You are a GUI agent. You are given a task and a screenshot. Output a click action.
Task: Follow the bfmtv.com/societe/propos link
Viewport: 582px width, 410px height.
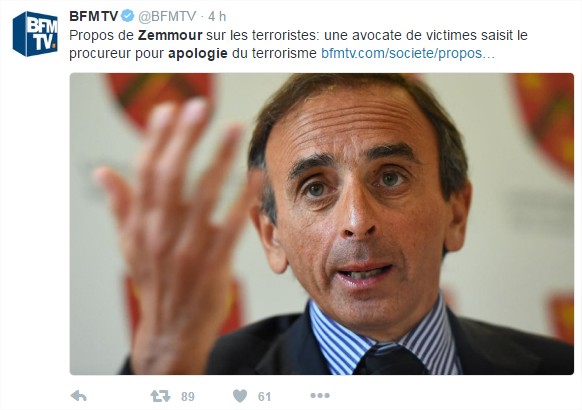408,53
